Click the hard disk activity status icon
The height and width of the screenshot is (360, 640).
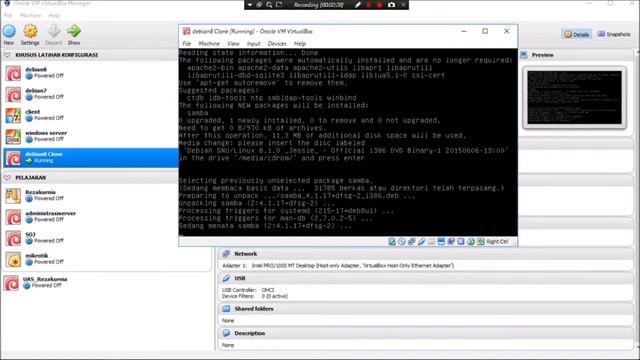pyautogui.click(x=392, y=242)
